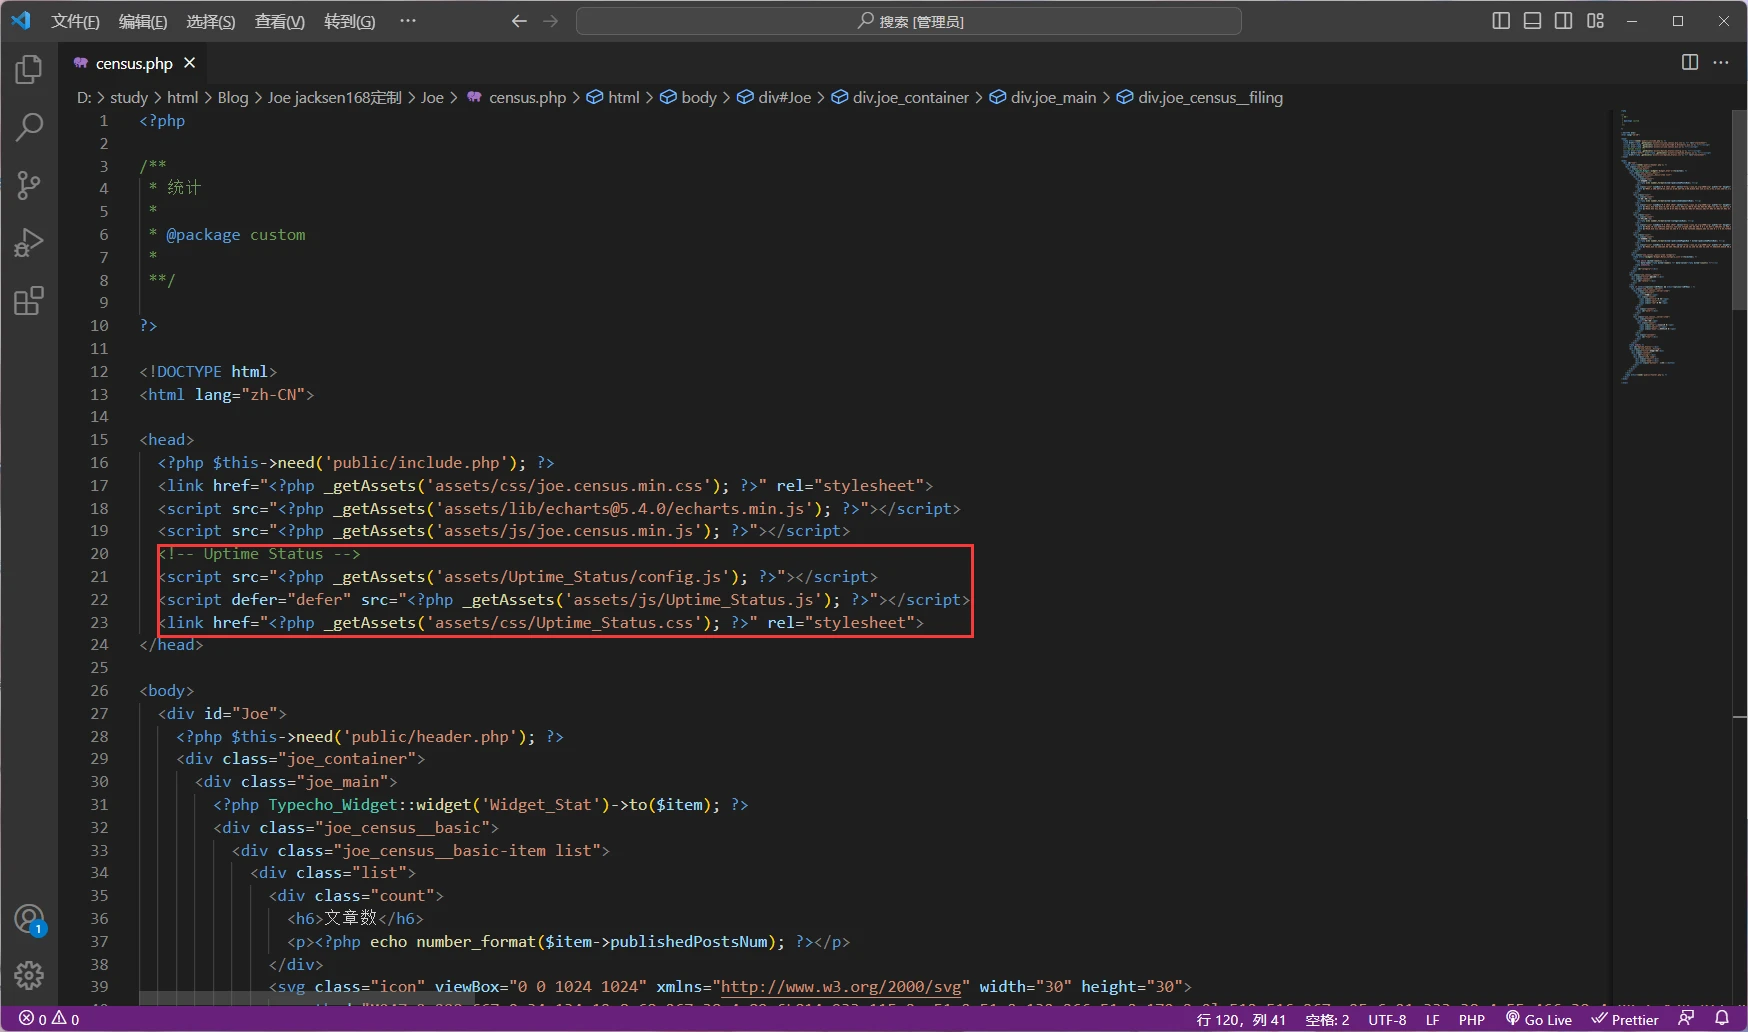Toggle the primary side bar visibility
The height and width of the screenshot is (1032, 1748).
pyautogui.click(x=1501, y=21)
